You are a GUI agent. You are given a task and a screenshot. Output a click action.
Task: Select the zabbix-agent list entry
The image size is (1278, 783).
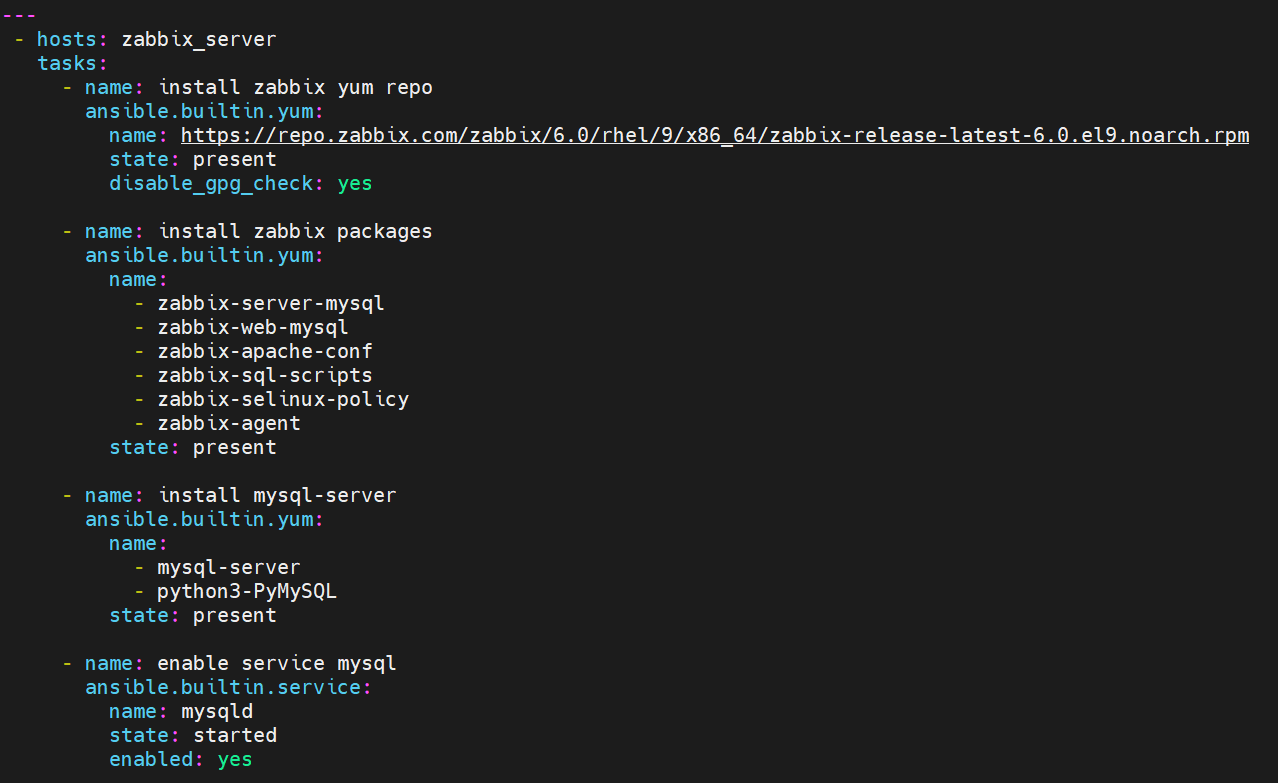click(x=229, y=424)
